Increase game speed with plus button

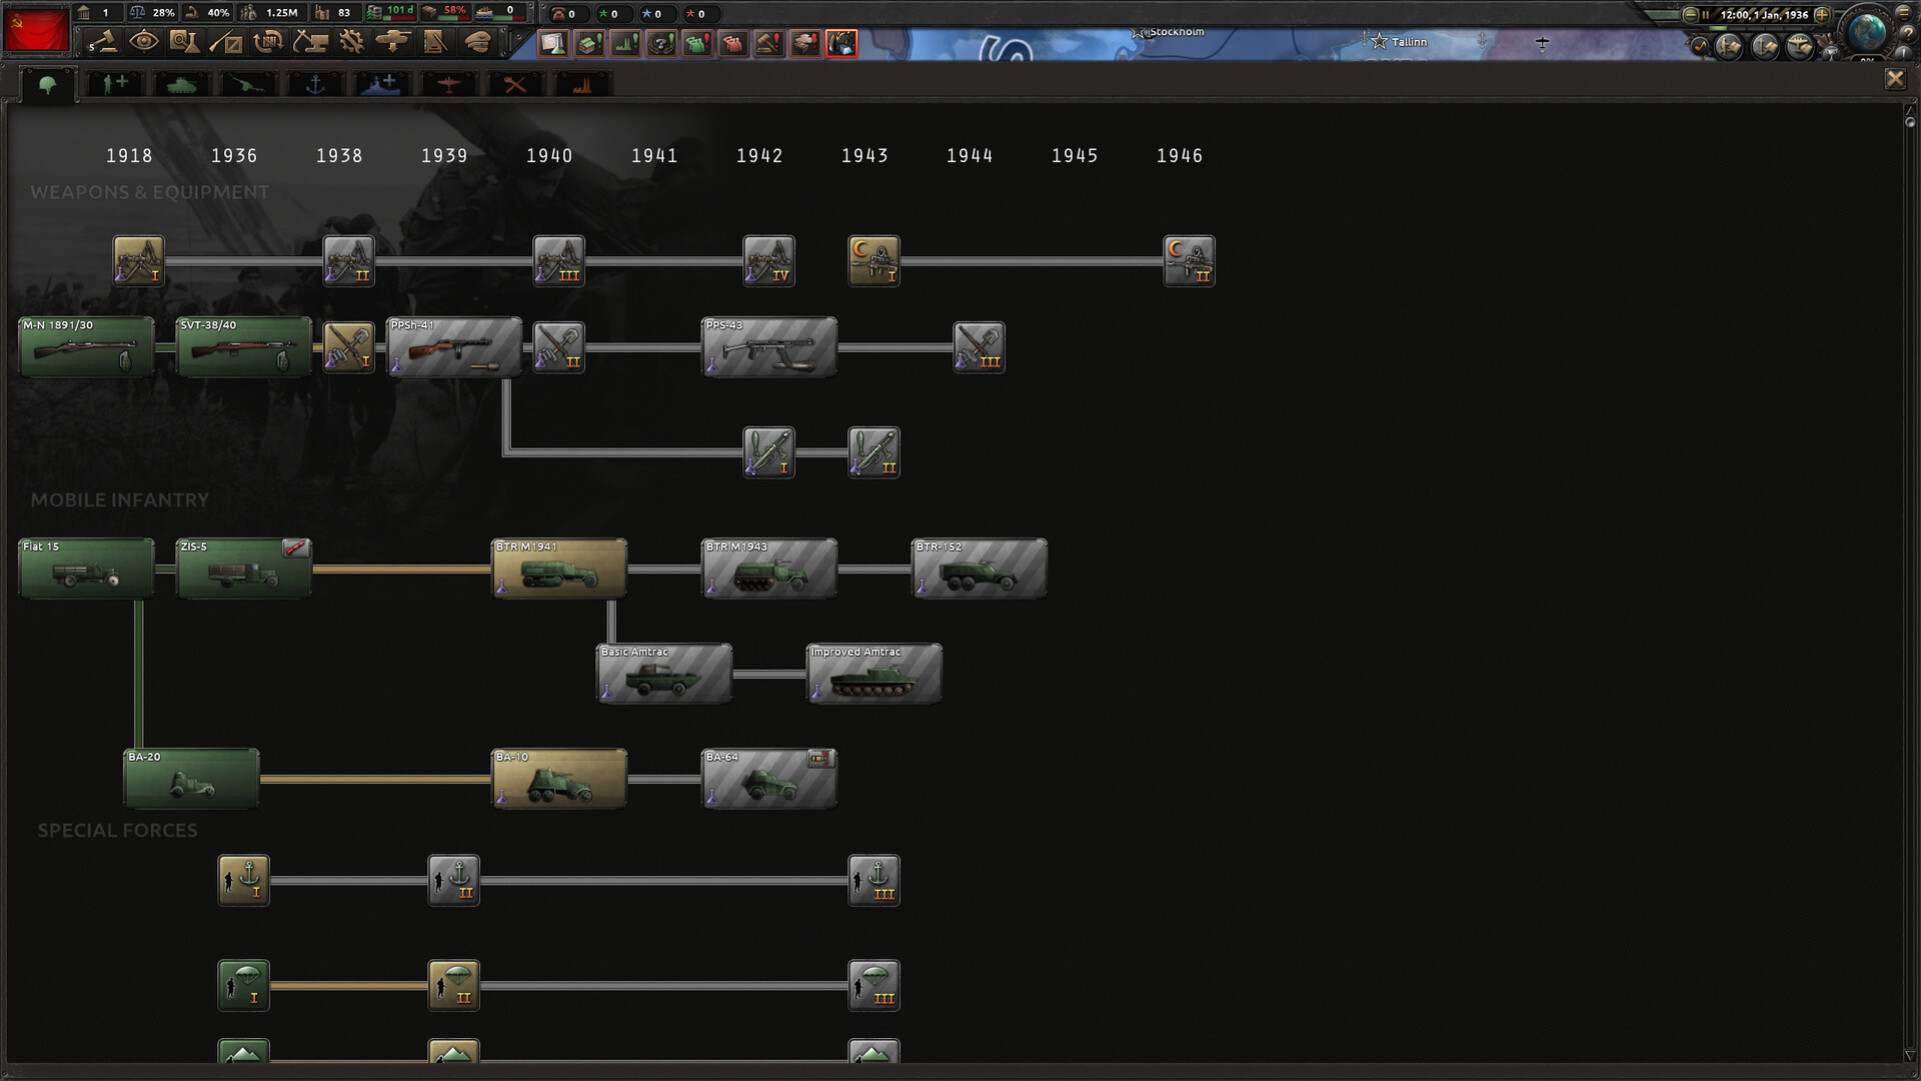(x=1822, y=14)
